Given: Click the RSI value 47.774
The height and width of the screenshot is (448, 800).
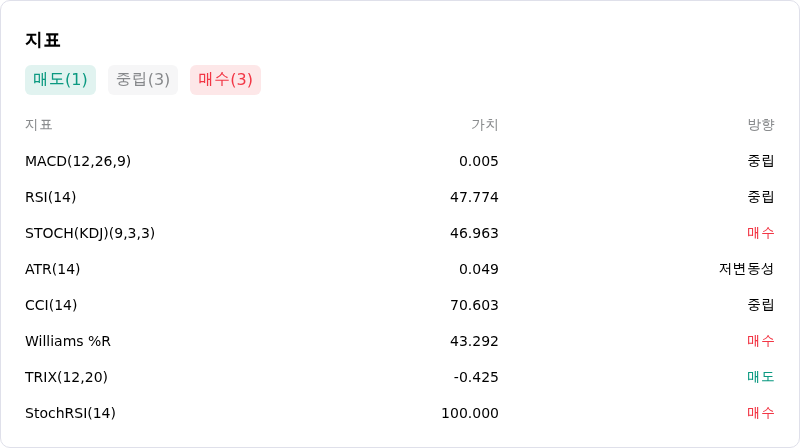Looking at the screenshot, I should tap(474, 197).
